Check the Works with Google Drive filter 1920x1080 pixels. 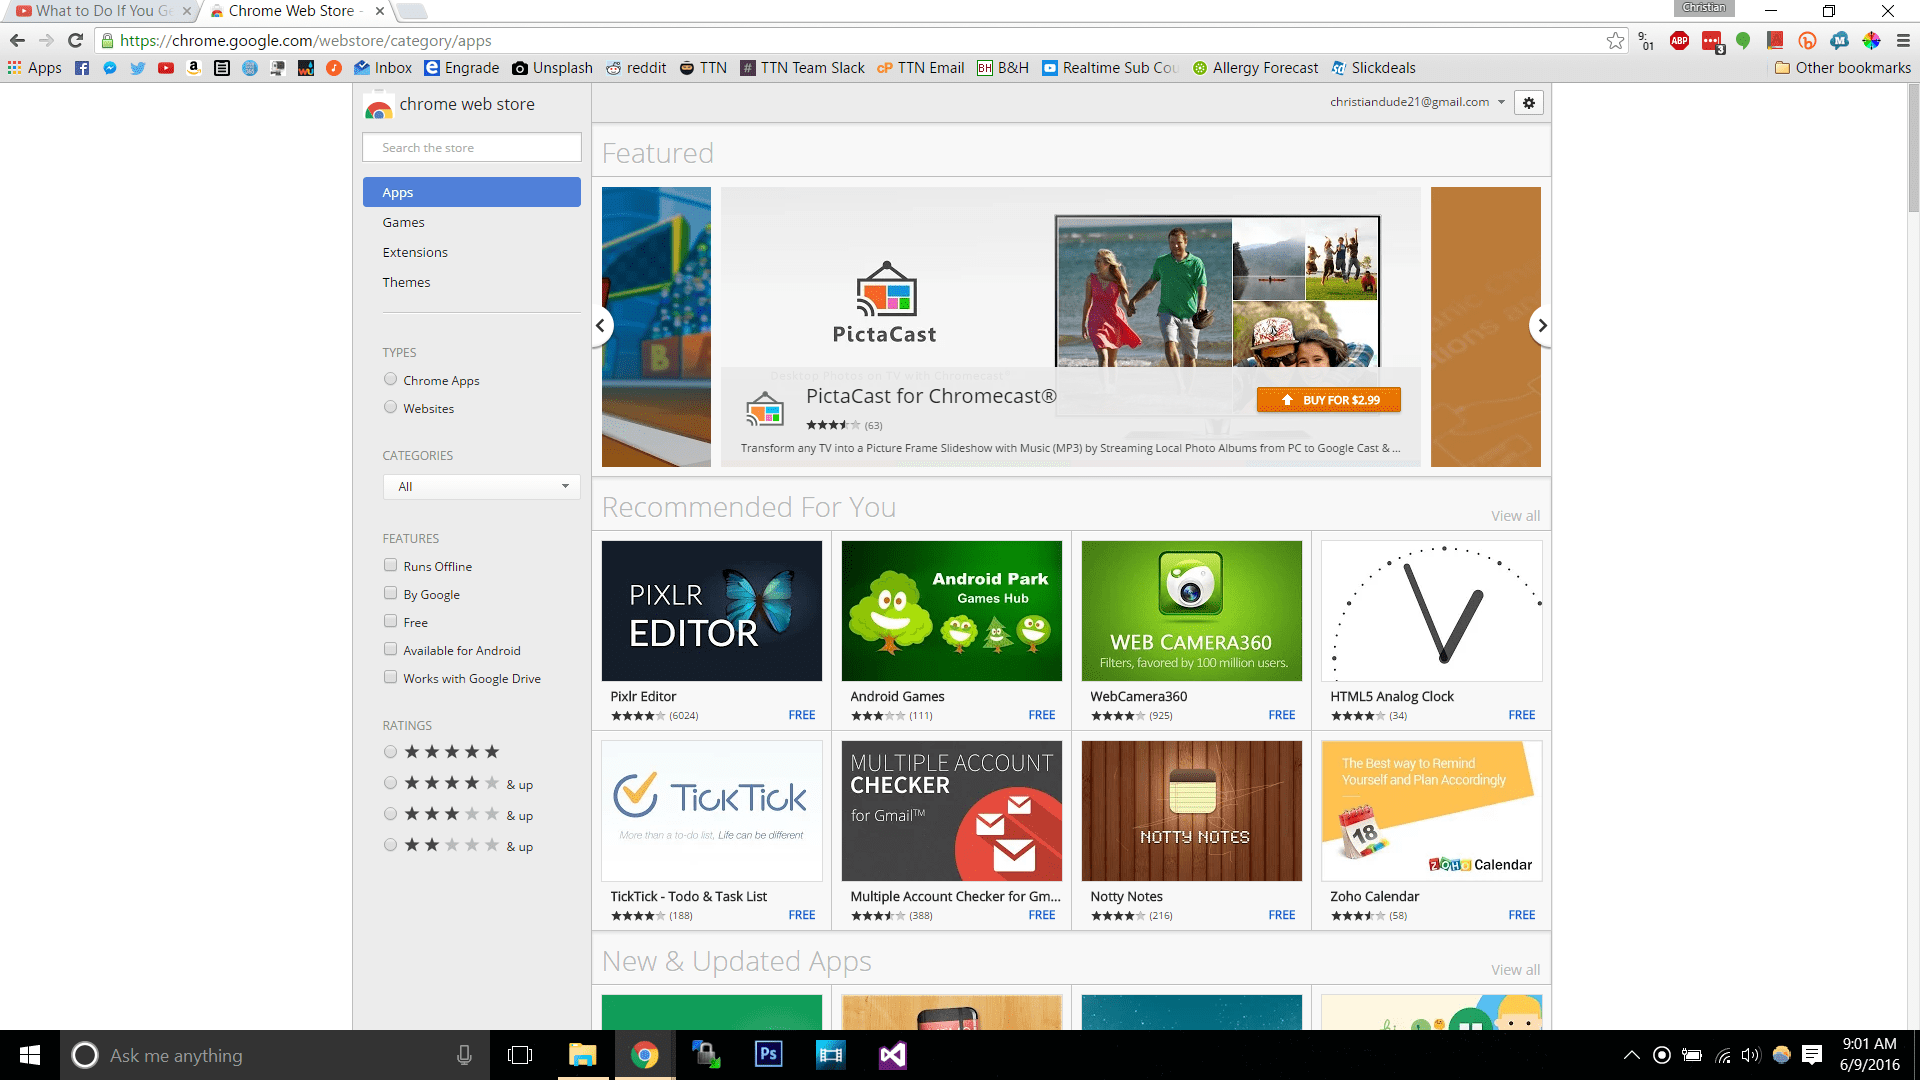pyautogui.click(x=390, y=677)
